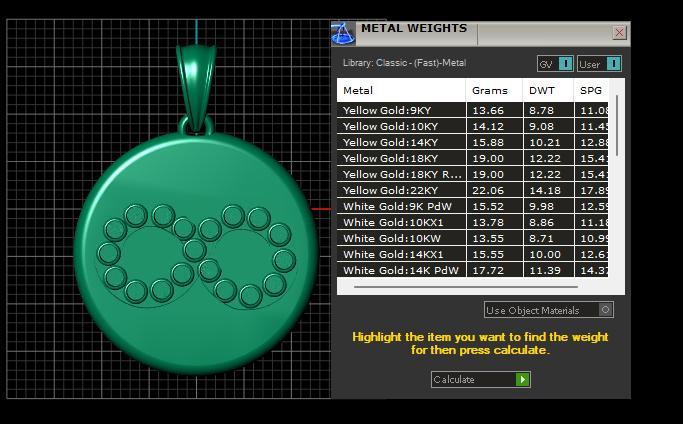The height and width of the screenshot is (424, 683).
Task: Close the Metal Weights panel
Action: coord(619,33)
